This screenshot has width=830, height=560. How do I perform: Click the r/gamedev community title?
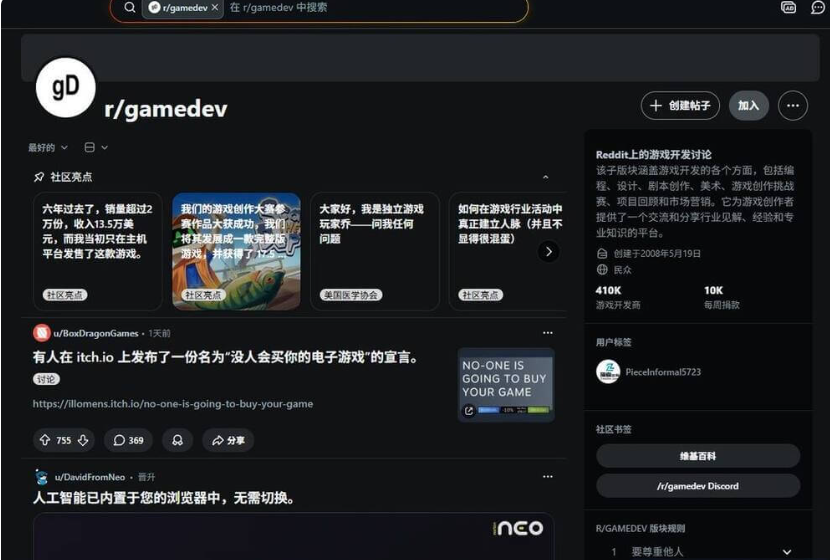point(166,109)
